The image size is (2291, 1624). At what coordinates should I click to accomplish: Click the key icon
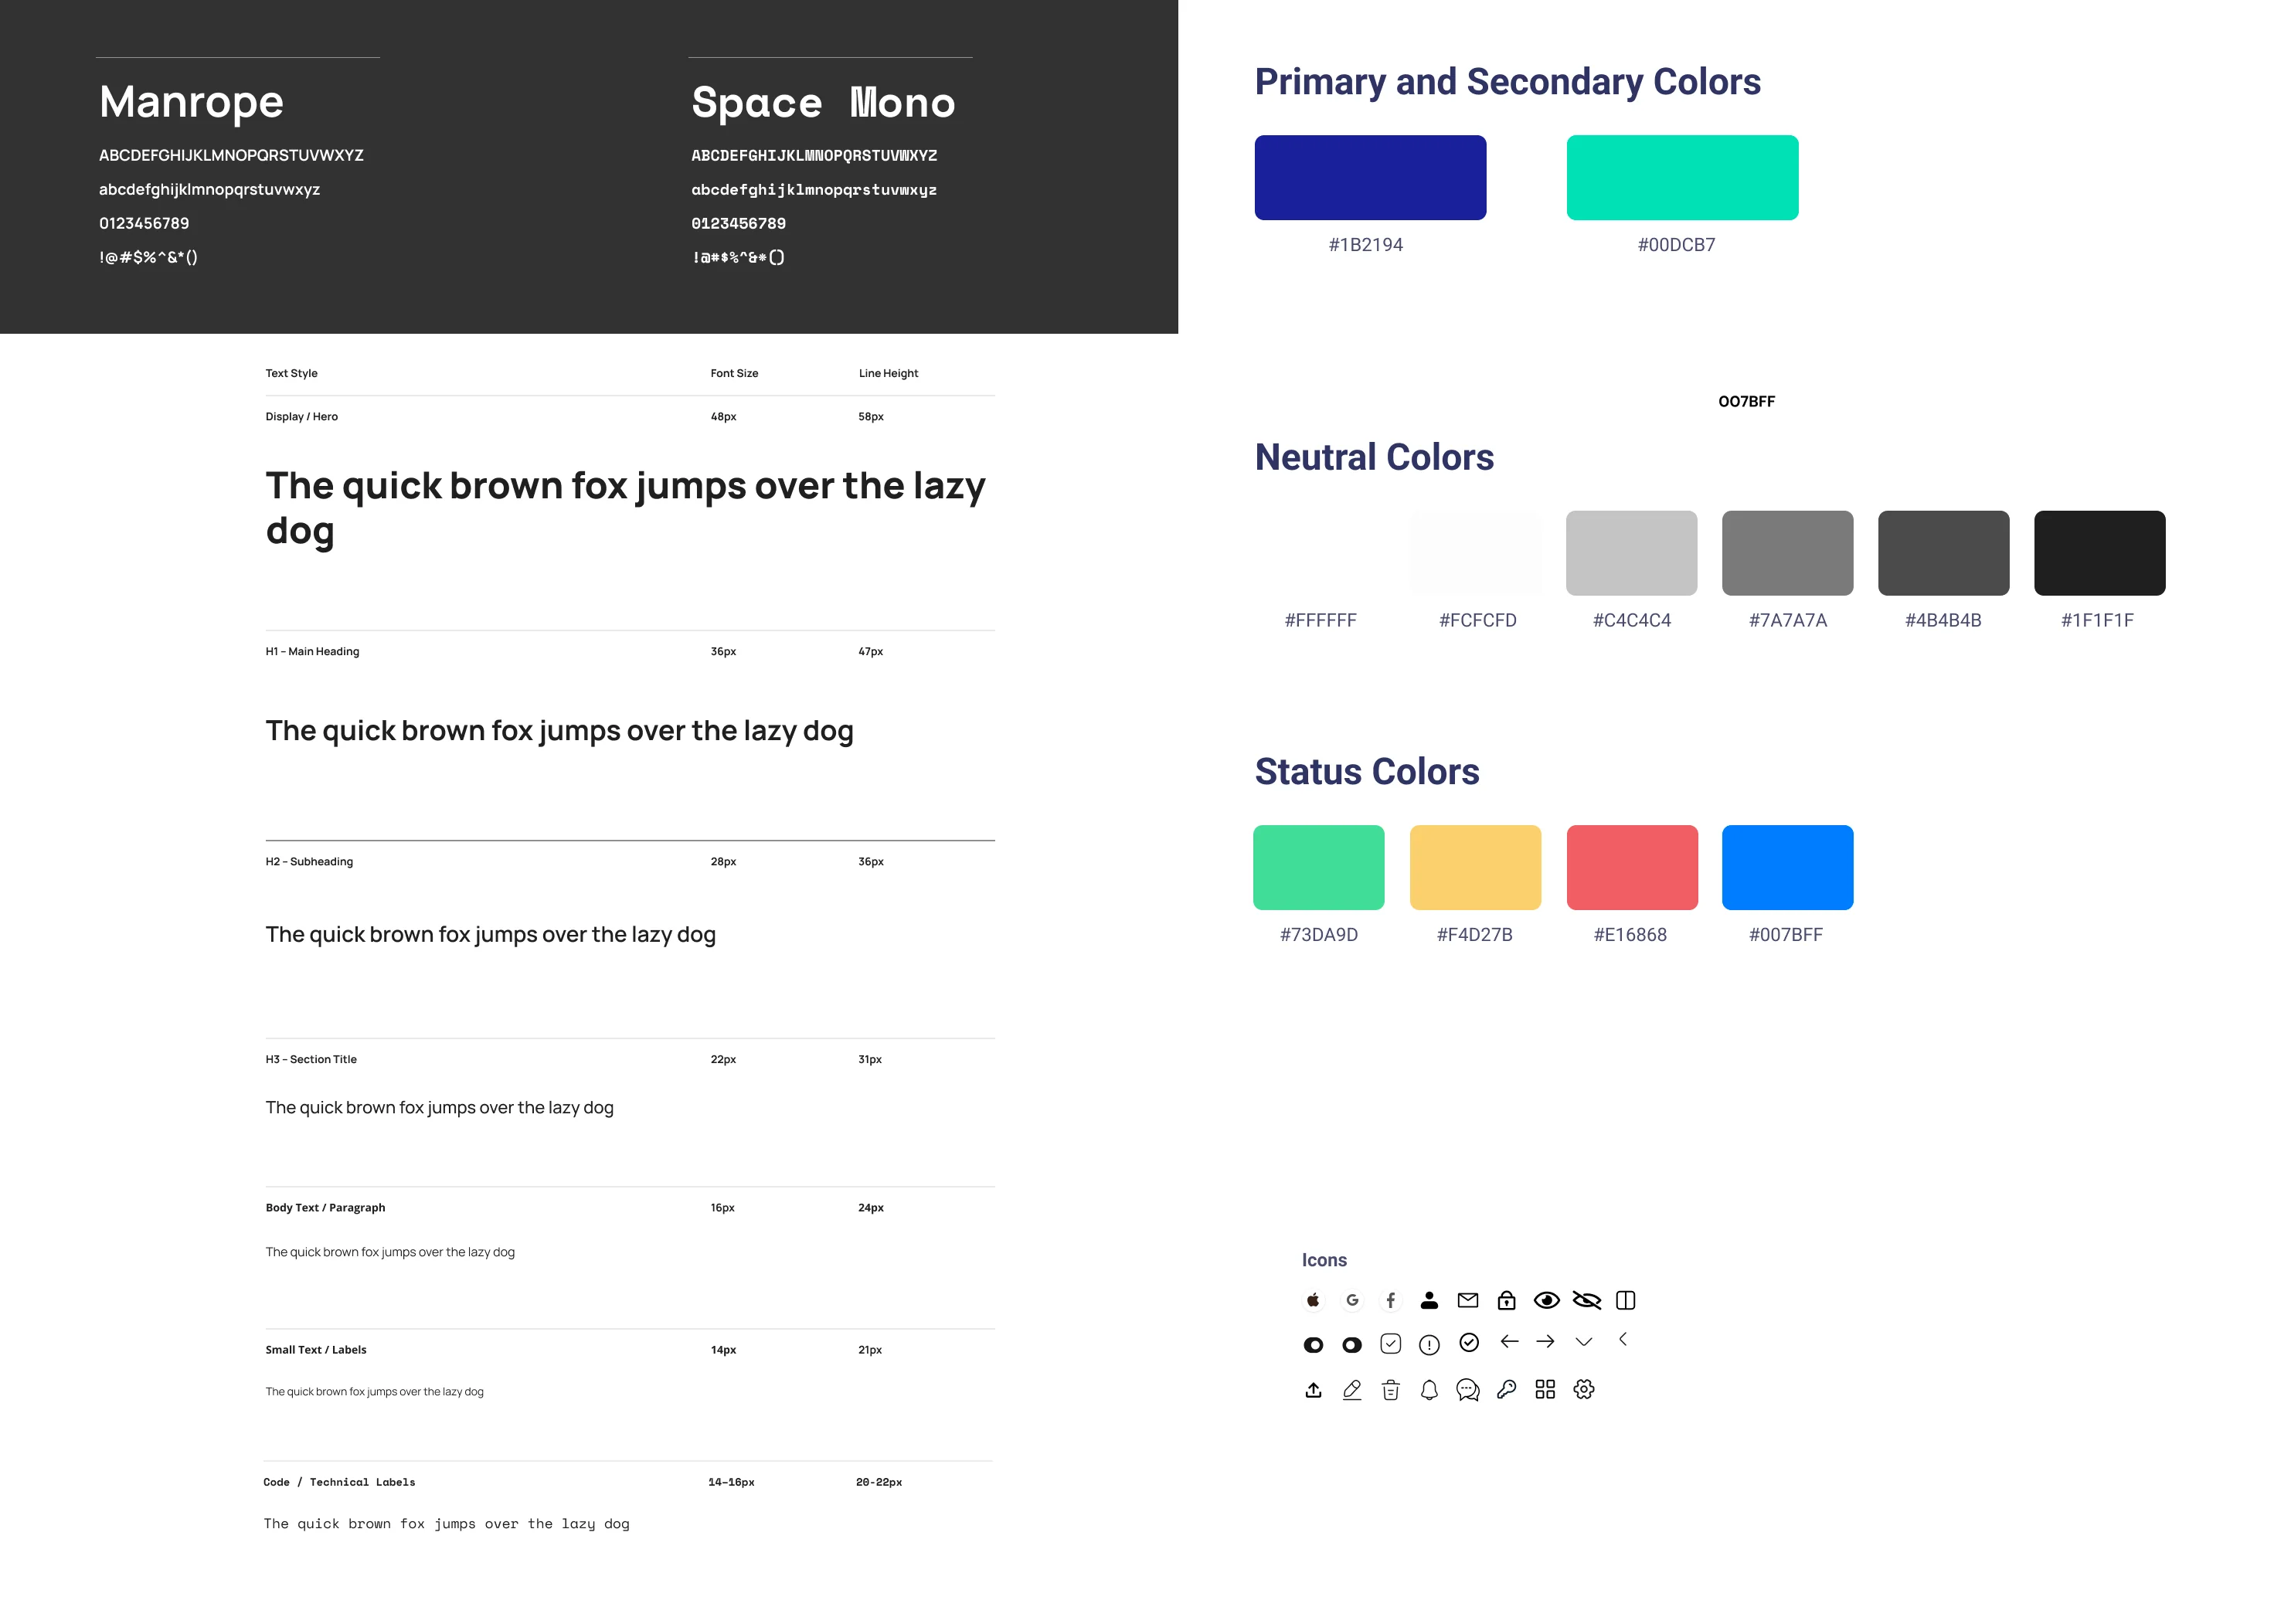(x=1507, y=1389)
